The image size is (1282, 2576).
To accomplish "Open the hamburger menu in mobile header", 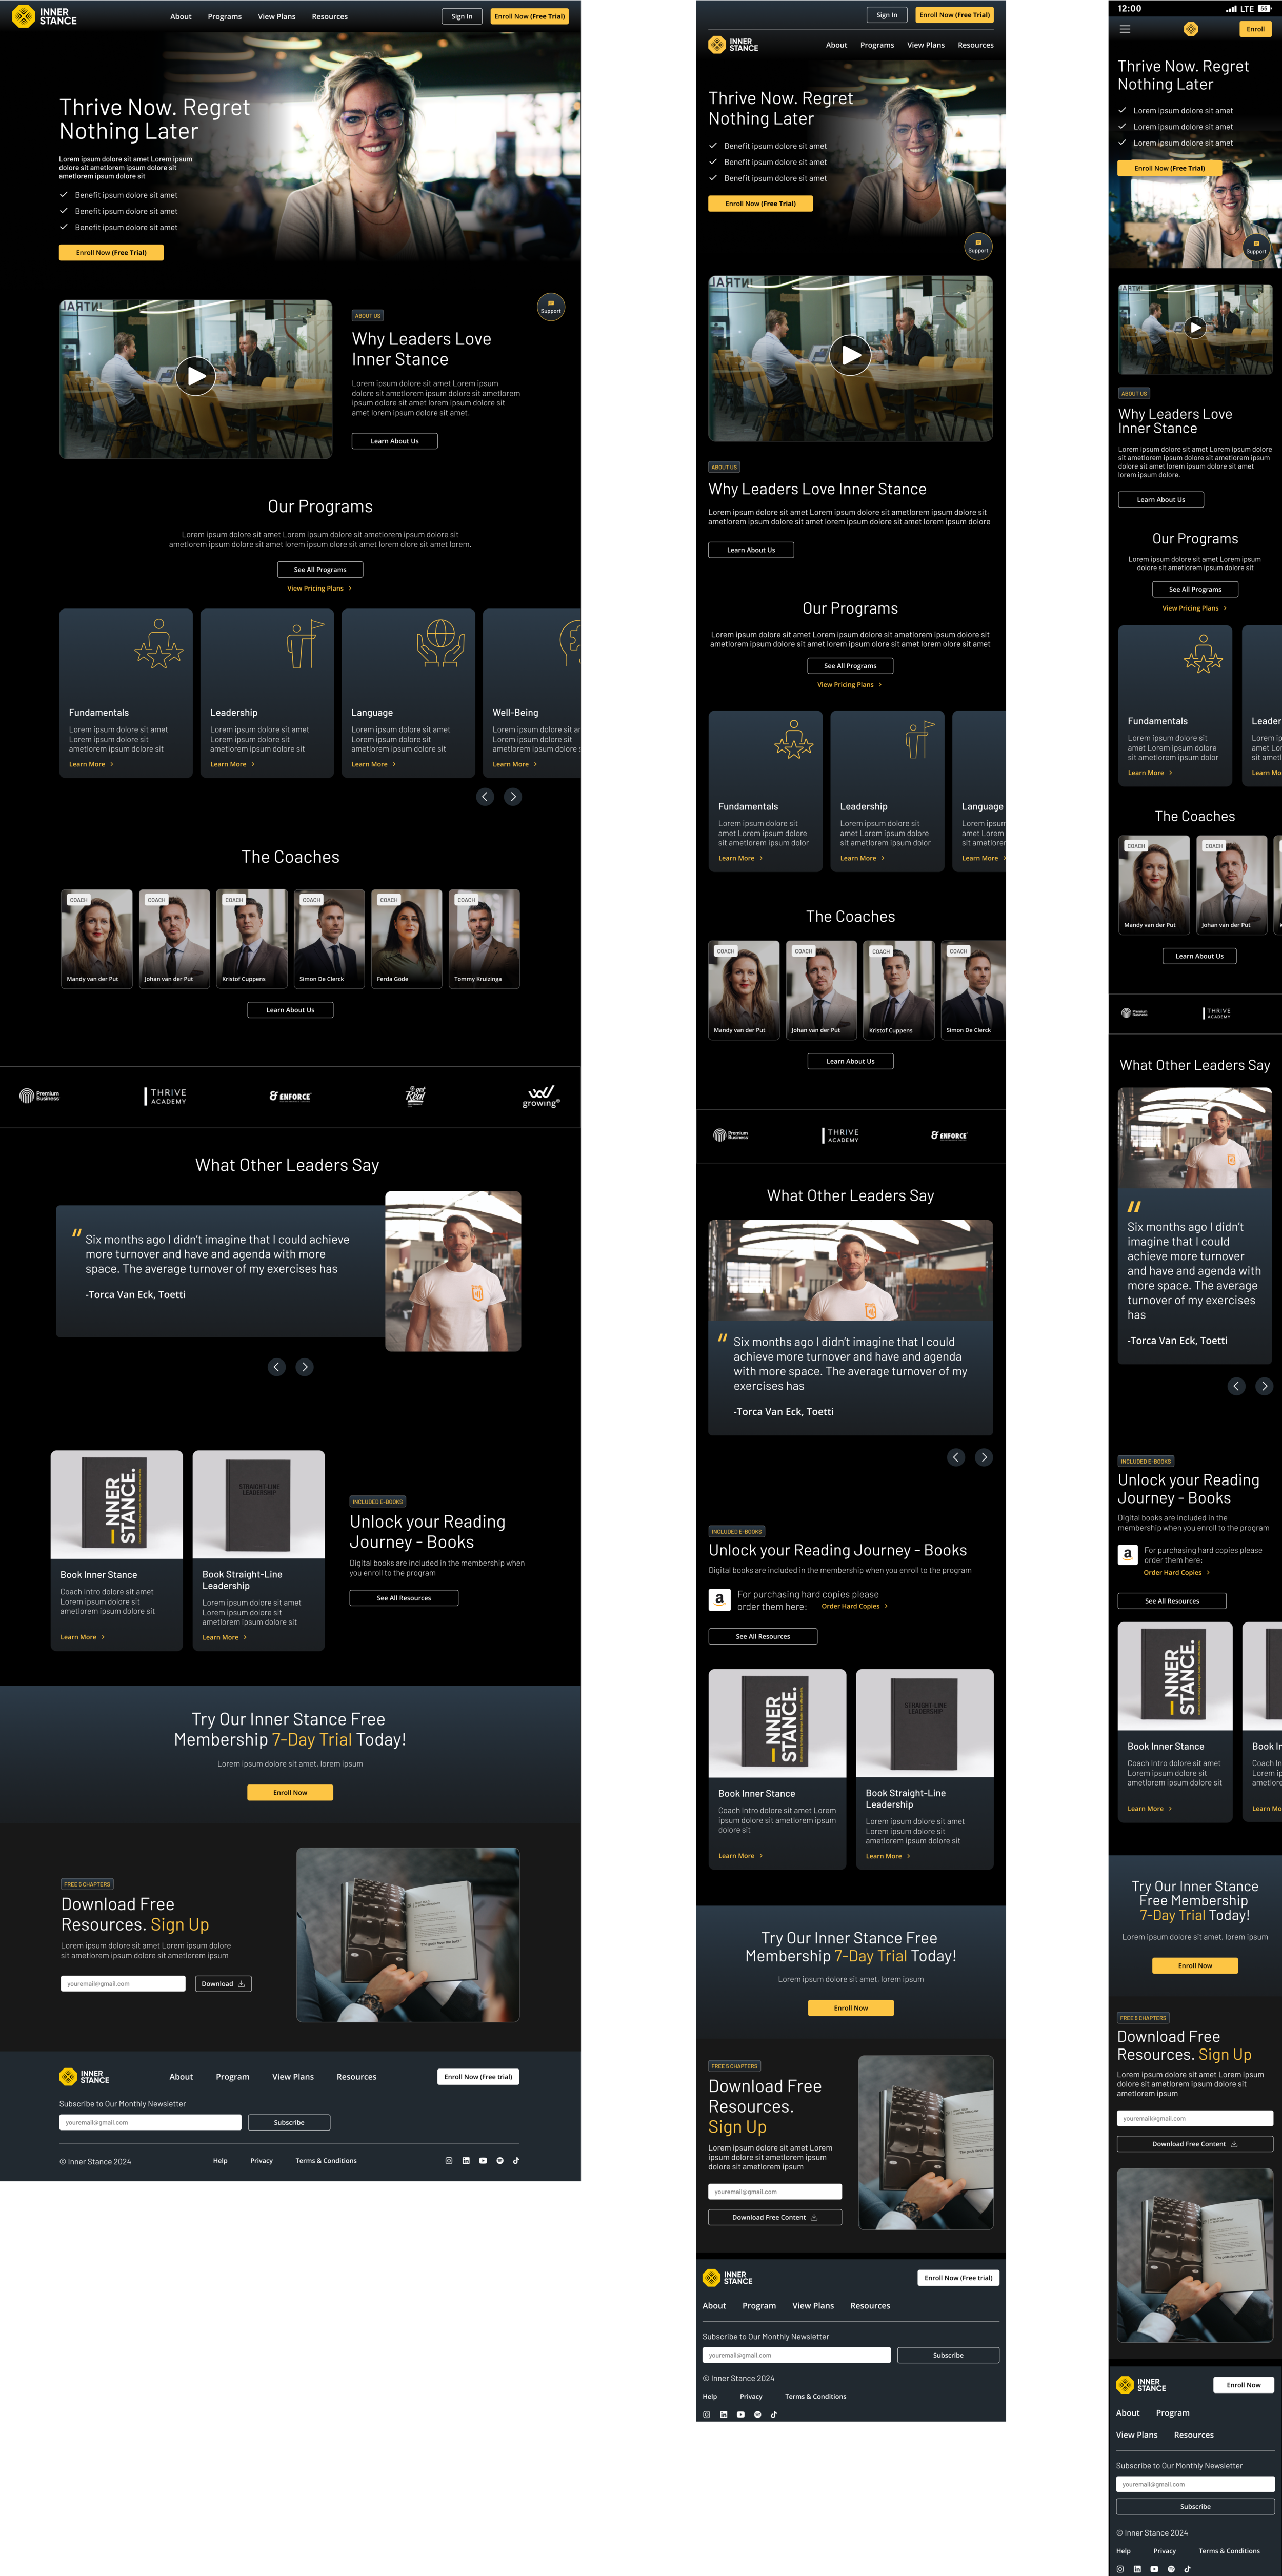I will (1125, 29).
